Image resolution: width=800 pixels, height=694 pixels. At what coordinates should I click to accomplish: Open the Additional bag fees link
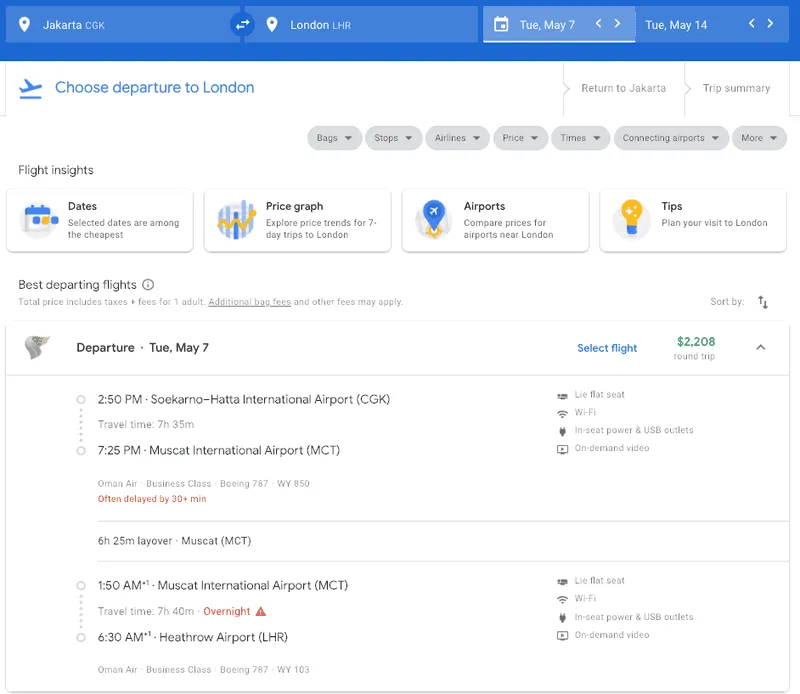[x=249, y=302]
